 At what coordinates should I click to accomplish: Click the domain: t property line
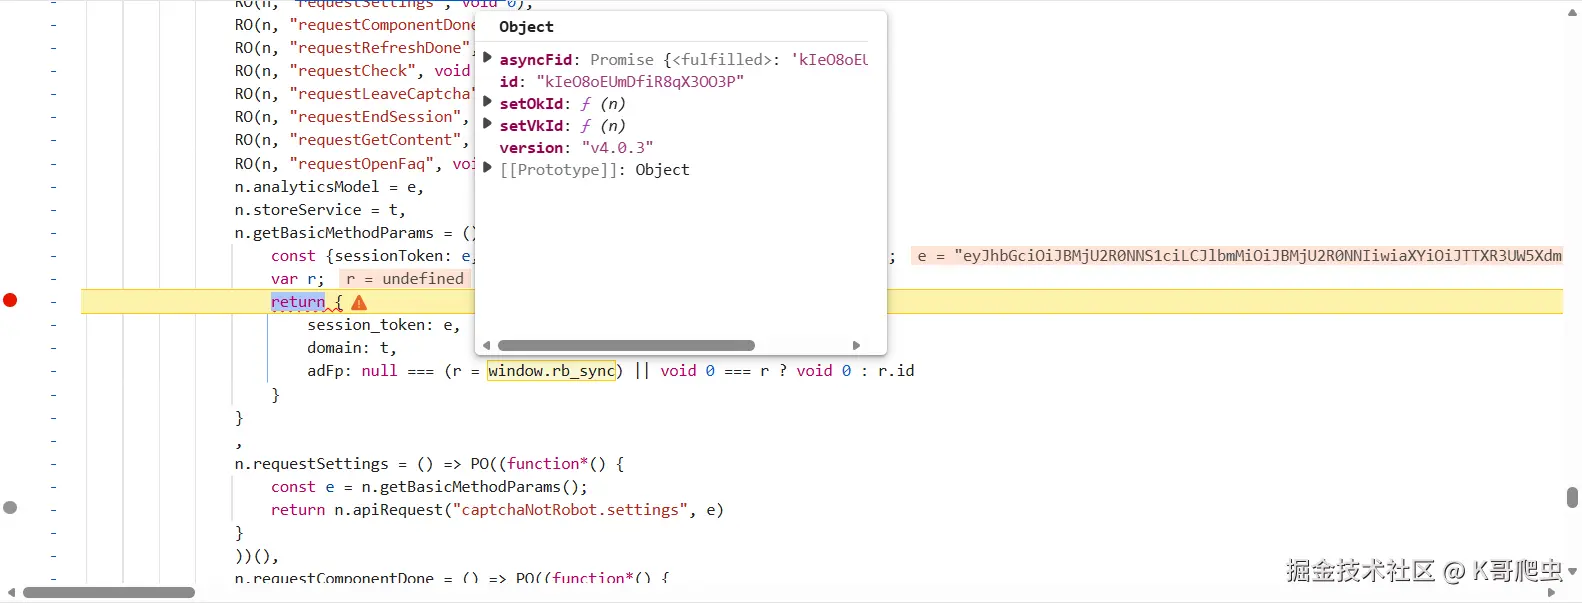(x=352, y=348)
